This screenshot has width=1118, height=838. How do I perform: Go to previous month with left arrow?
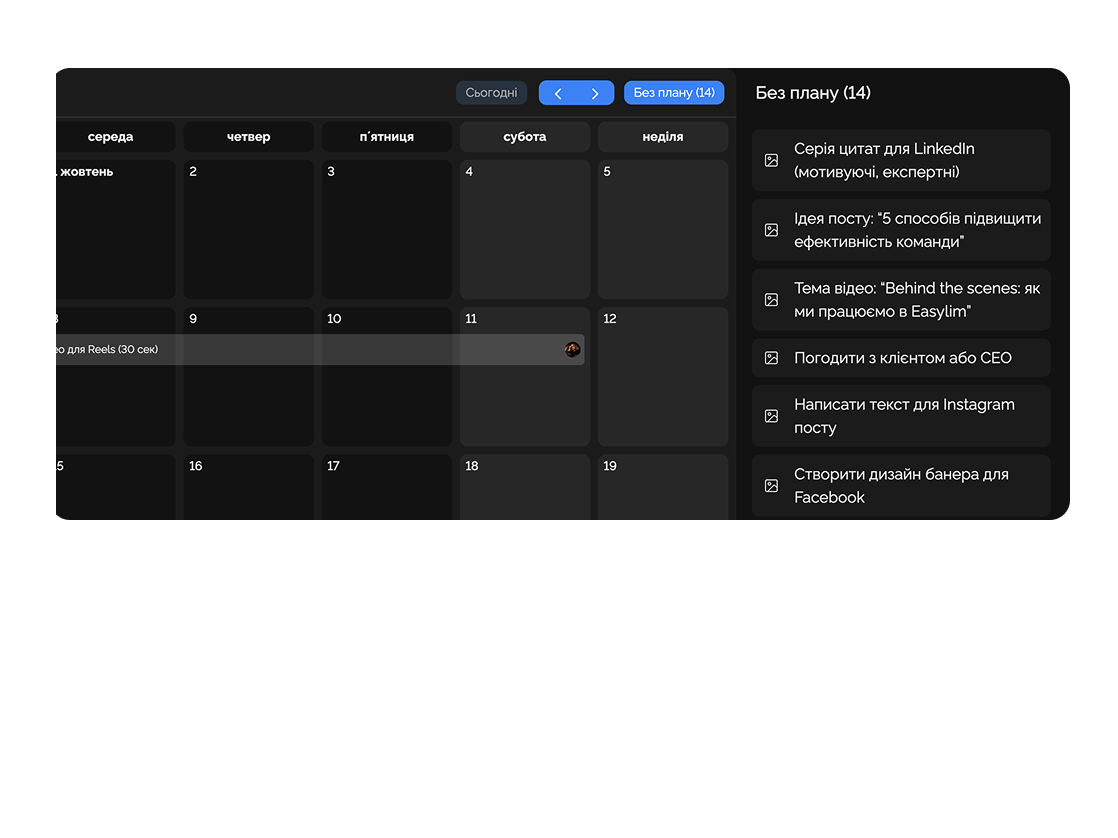click(558, 93)
